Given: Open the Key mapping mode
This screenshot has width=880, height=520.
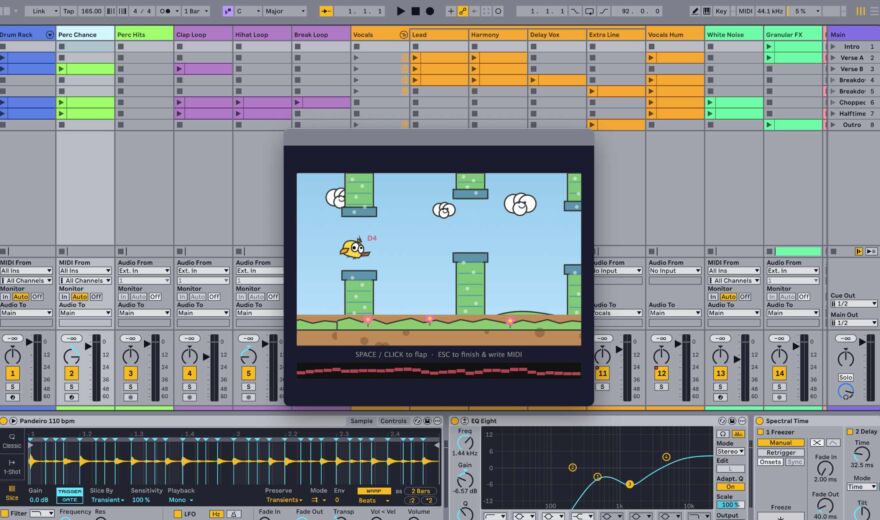Looking at the screenshot, I should coord(721,11).
